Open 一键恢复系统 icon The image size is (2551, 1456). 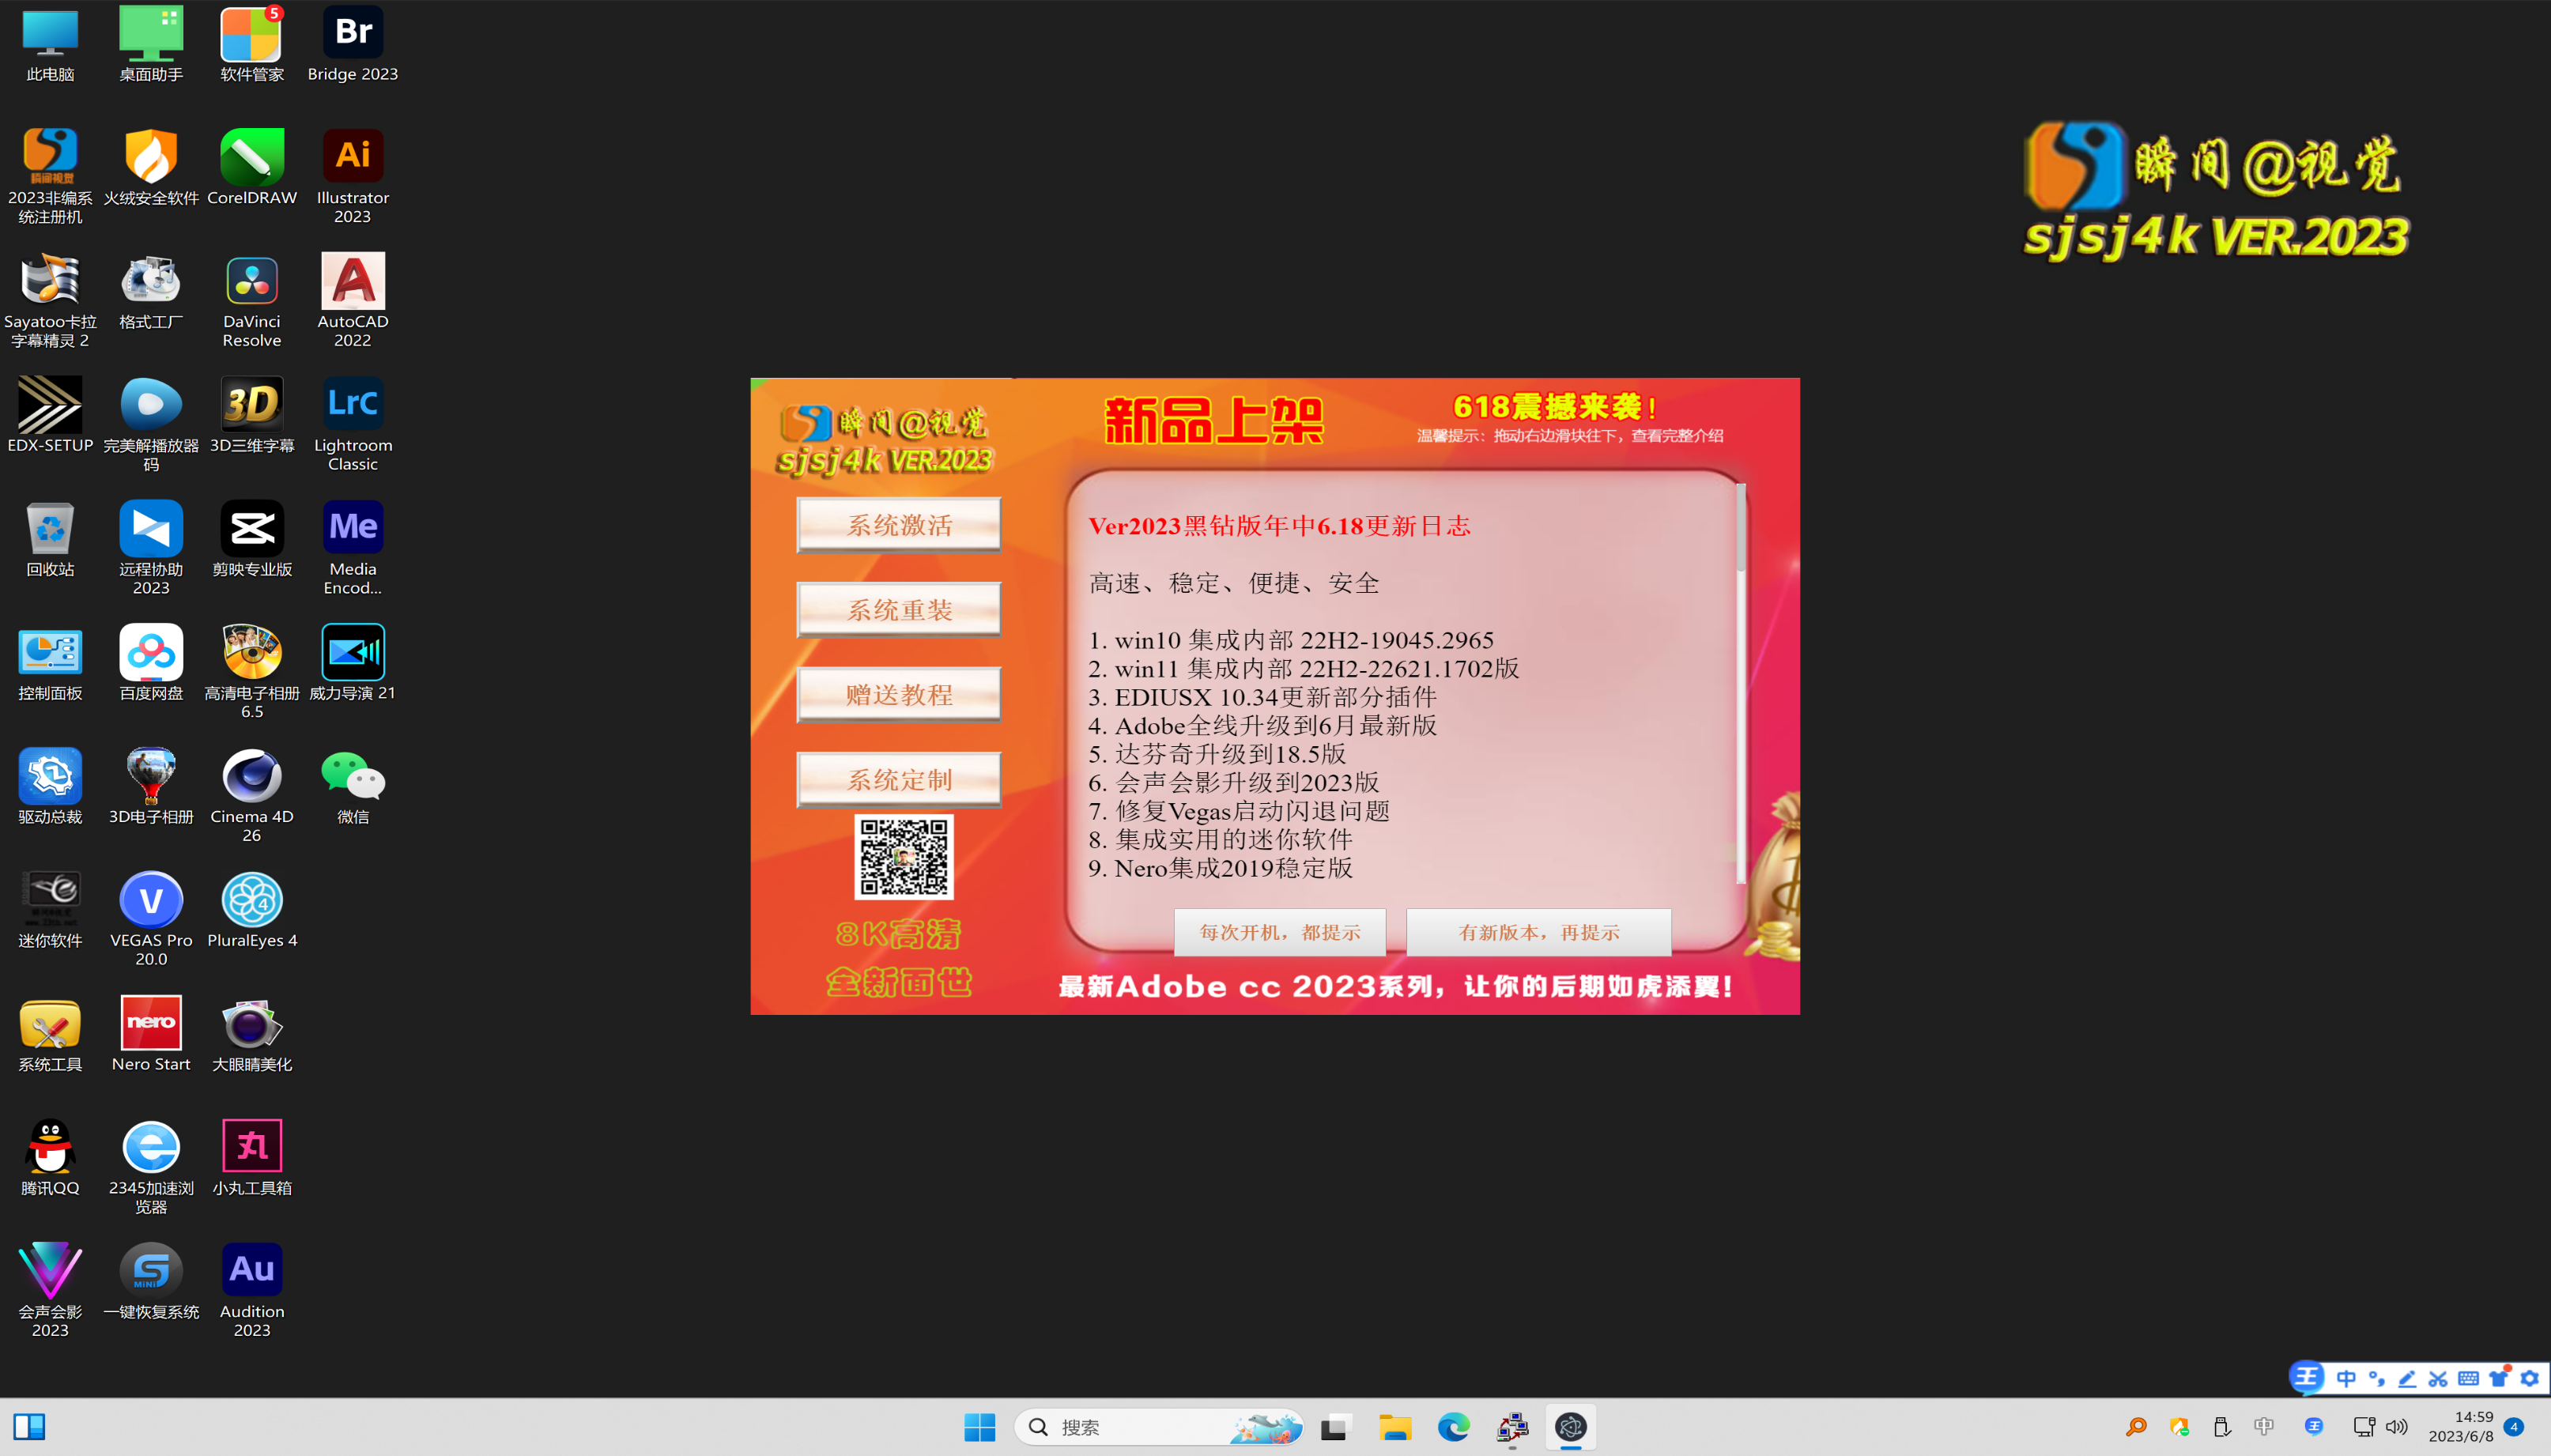coord(151,1281)
